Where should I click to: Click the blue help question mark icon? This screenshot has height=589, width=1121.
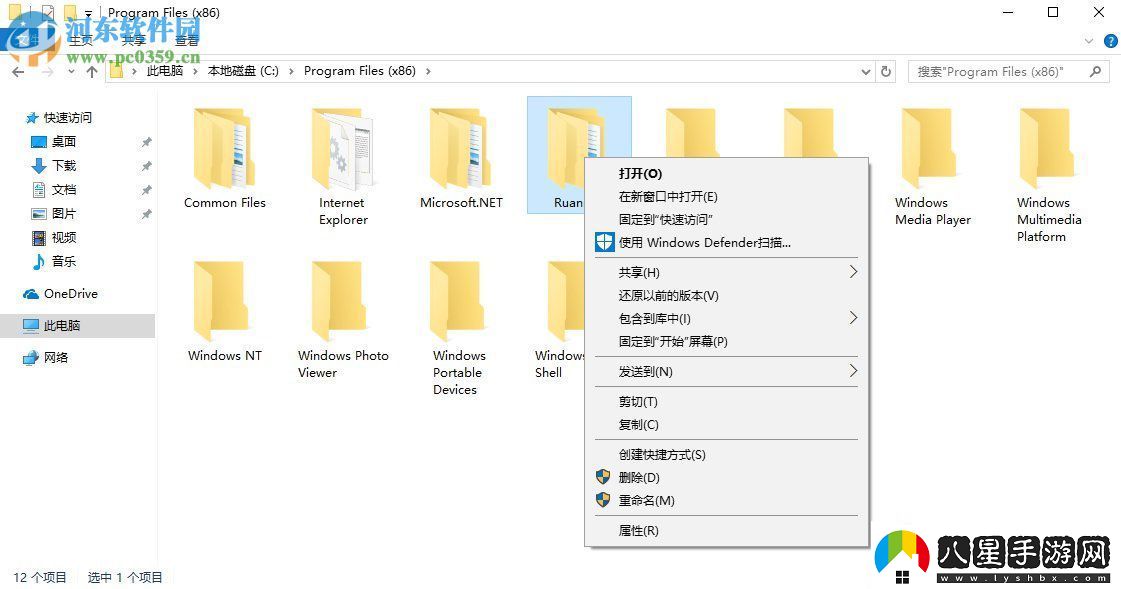point(1110,41)
